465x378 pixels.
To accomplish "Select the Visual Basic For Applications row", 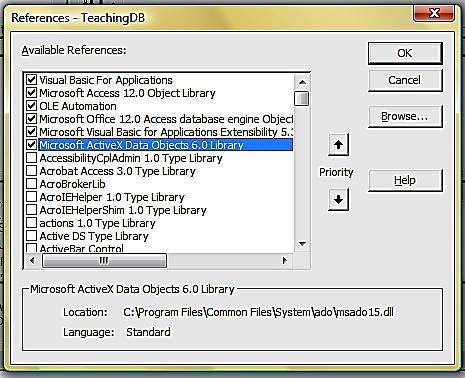I will [x=106, y=80].
